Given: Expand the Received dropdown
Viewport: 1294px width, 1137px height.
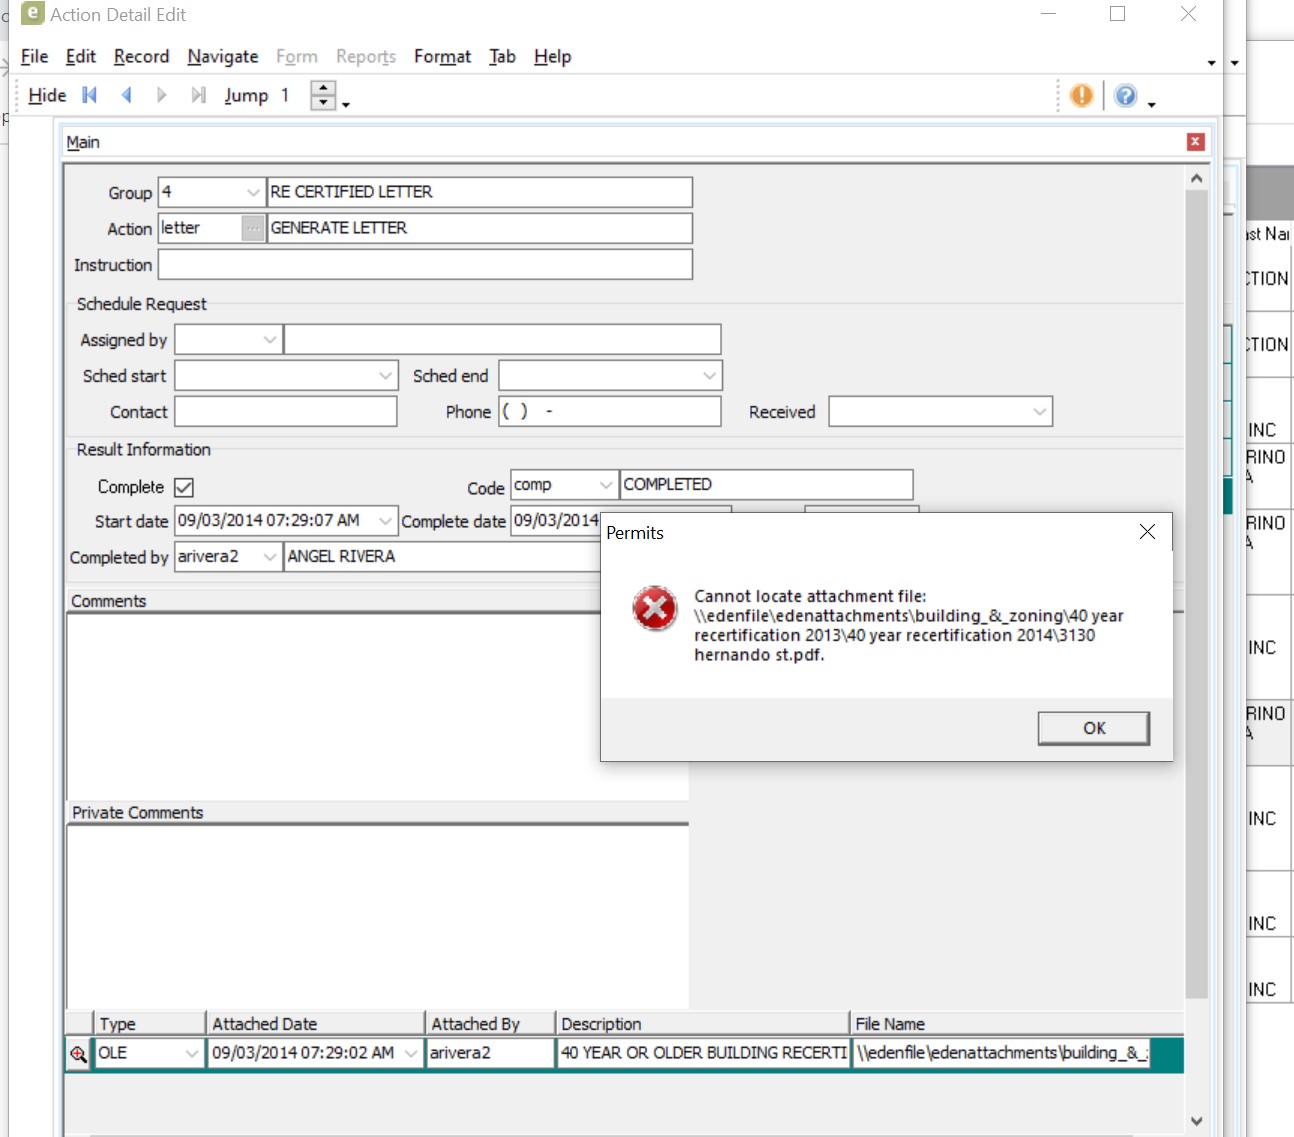Looking at the screenshot, I should click(1039, 412).
